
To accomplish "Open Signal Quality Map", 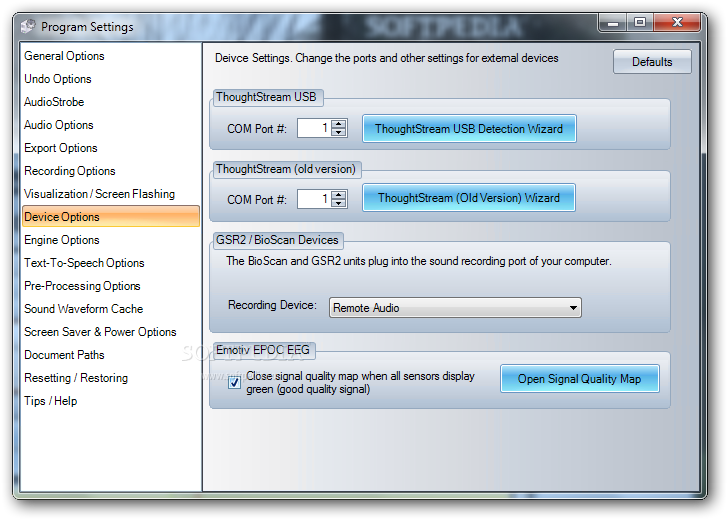I will point(579,379).
